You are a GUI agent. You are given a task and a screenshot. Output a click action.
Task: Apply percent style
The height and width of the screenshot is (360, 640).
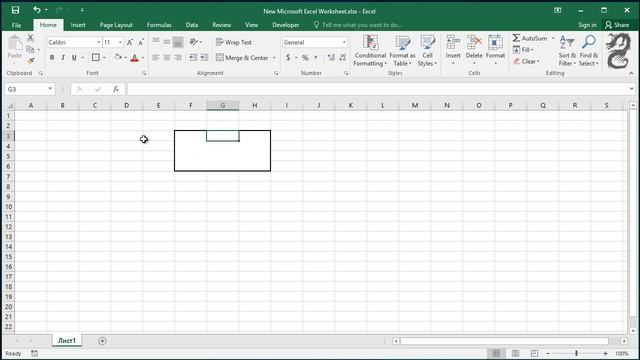305,58
